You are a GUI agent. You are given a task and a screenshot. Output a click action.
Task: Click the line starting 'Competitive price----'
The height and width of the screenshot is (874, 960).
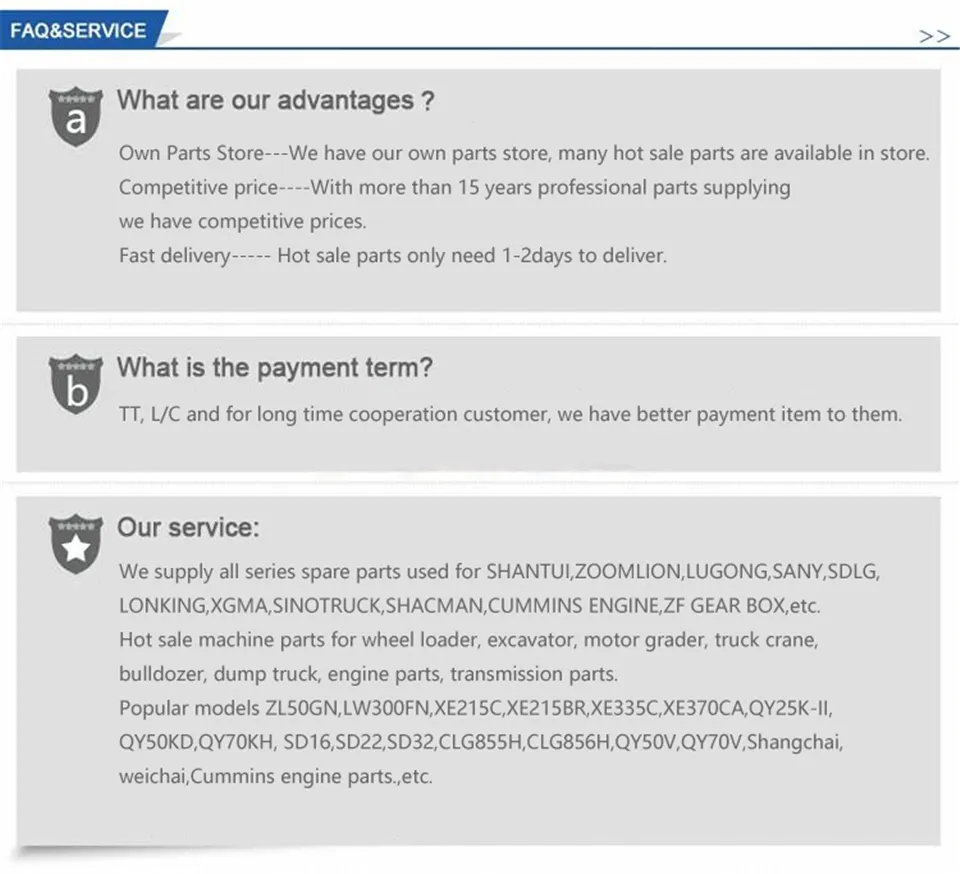455,187
